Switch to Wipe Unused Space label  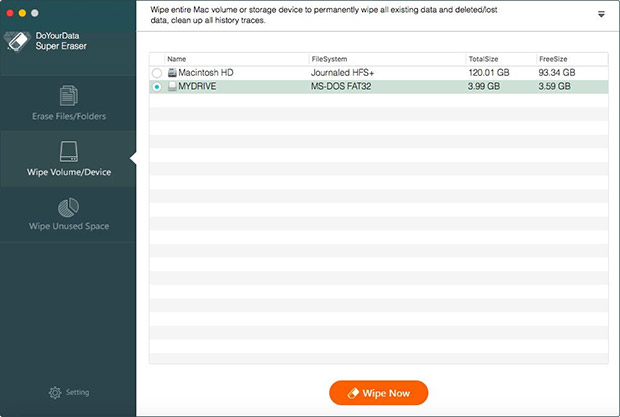69,226
